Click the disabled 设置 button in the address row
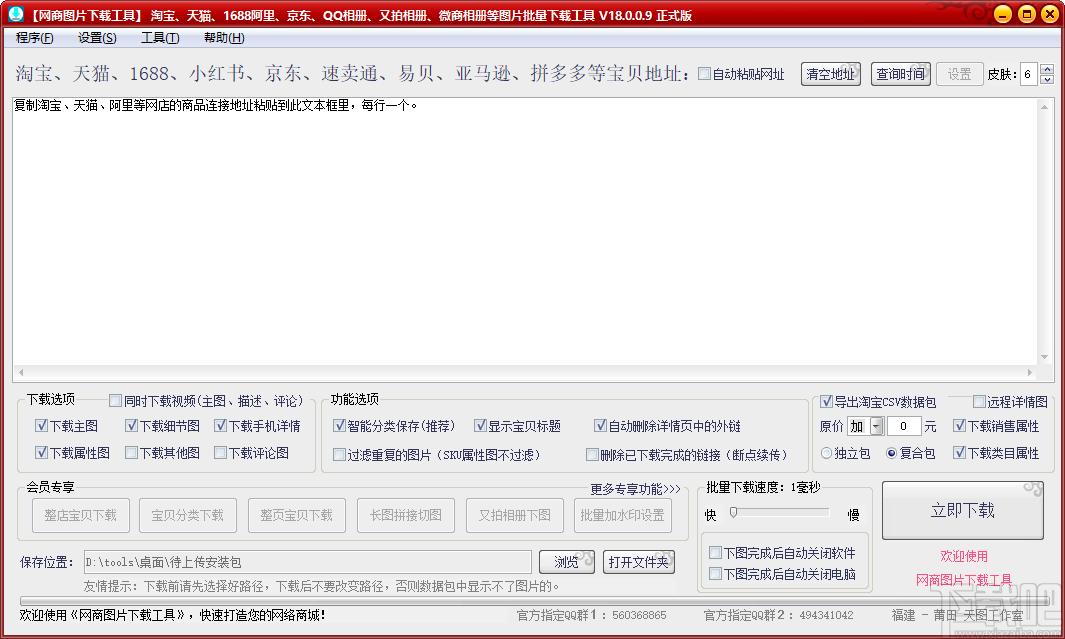The image size is (1065, 639). [959, 74]
